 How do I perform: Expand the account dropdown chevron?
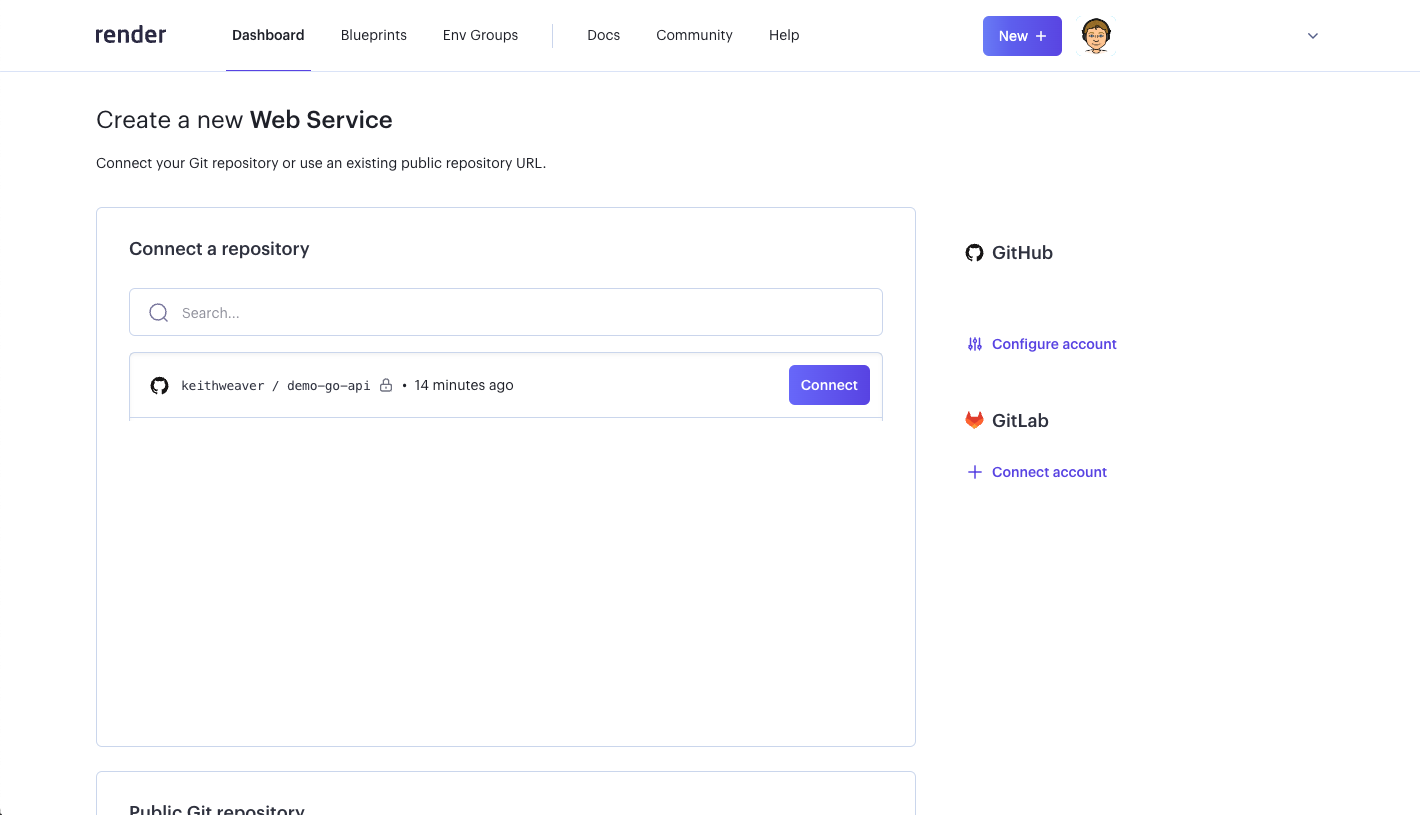pyautogui.click(x=1313, y=36)
